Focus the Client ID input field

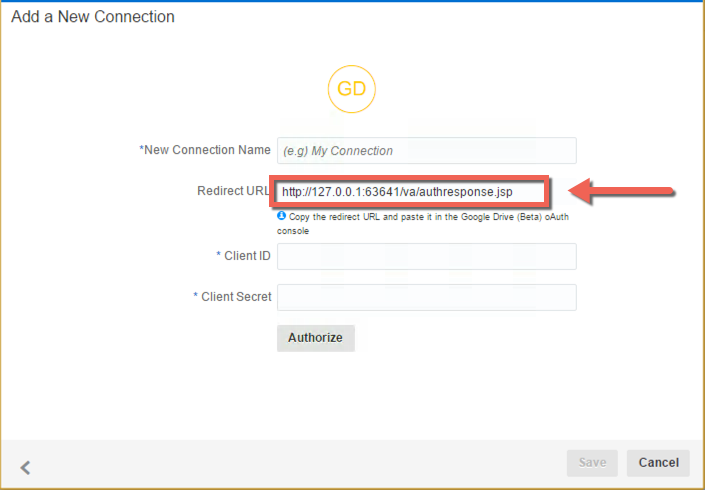pyautogui.click(x=427, y=257)
